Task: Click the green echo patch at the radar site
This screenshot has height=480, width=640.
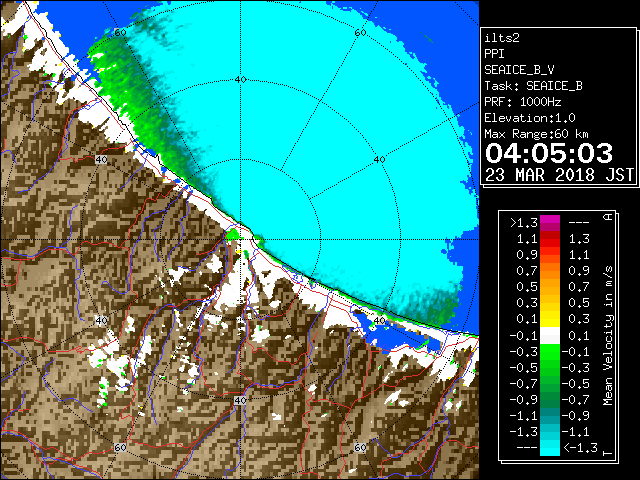Action: (x=233, y=235)
